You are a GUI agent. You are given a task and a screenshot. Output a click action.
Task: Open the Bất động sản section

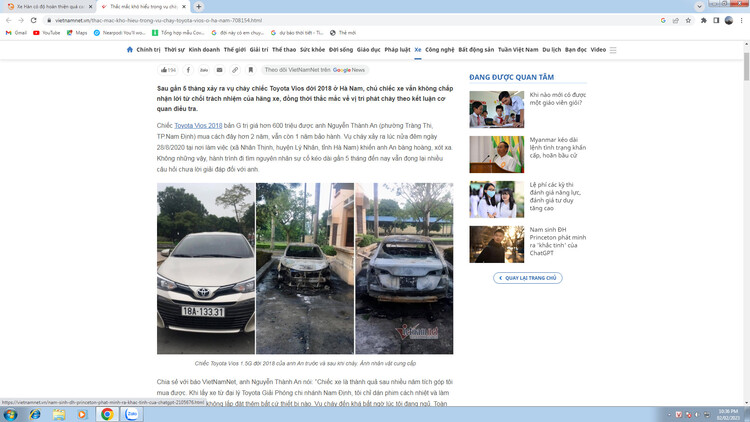[476, 50]
